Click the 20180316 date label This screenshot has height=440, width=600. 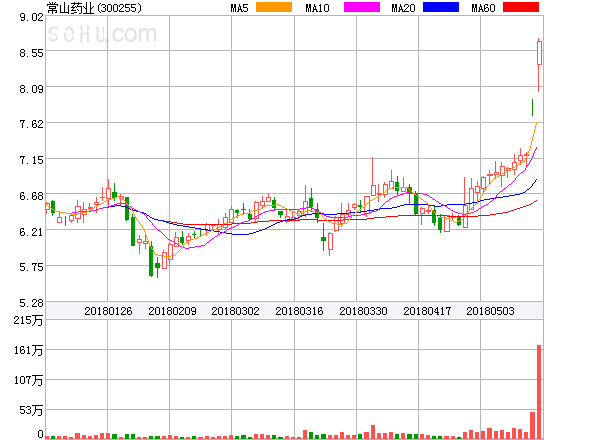point(299,311)
